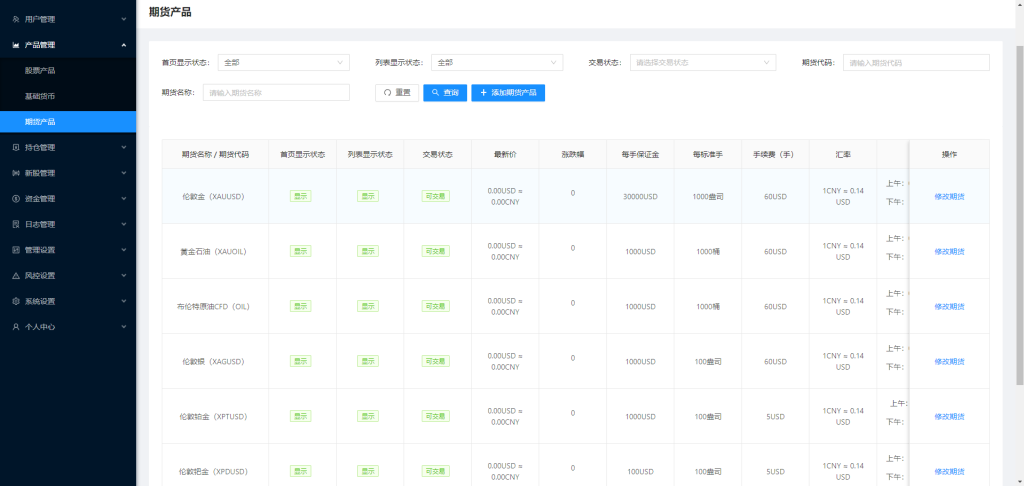
Task: Click the 新股管理 icon in sidebar
Action: tap(16, 173)
